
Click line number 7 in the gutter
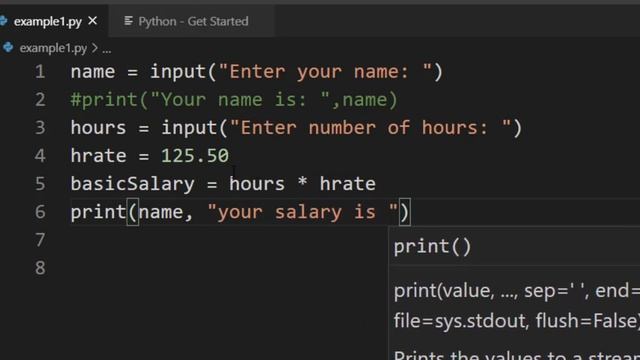(x=40, y=240)
